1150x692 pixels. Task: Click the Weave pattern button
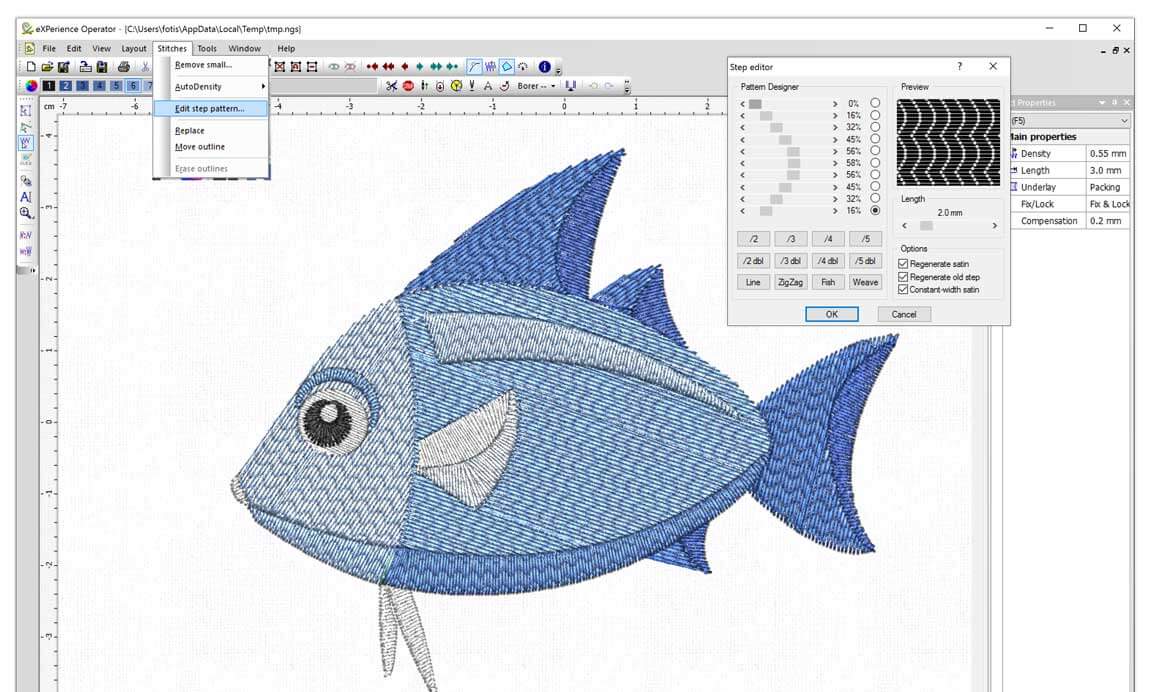(x=866, y=282)
